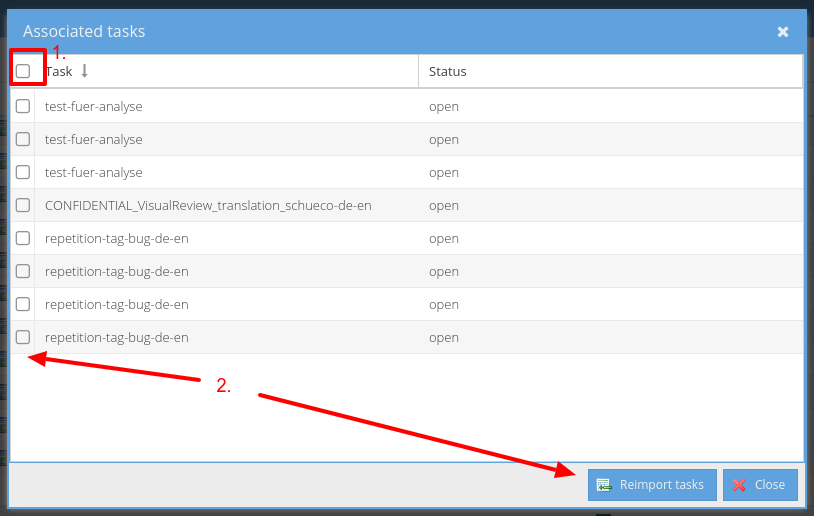This screenshot has height=516, width=814.
Task: Close dialog using the white X icon
Action: coord(783,32)
